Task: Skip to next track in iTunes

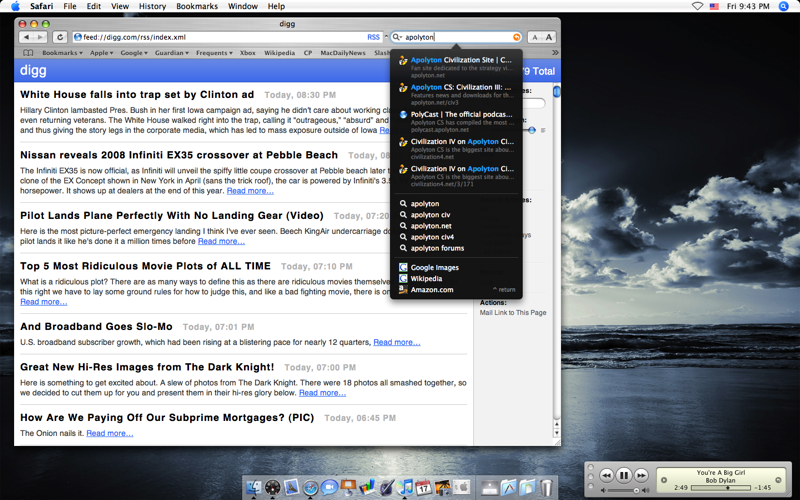Action: point(642,476)
